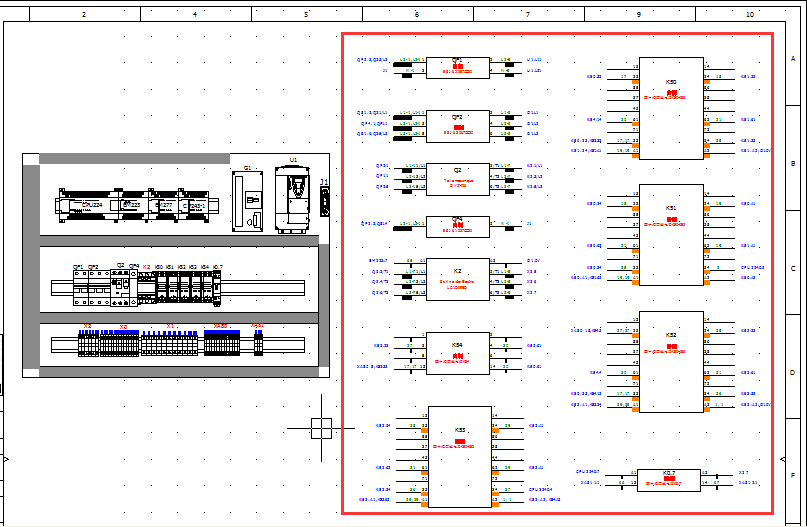Click row label D on the border
The height and width of the screenshot is (527, 807).
[x=793, y=373]
